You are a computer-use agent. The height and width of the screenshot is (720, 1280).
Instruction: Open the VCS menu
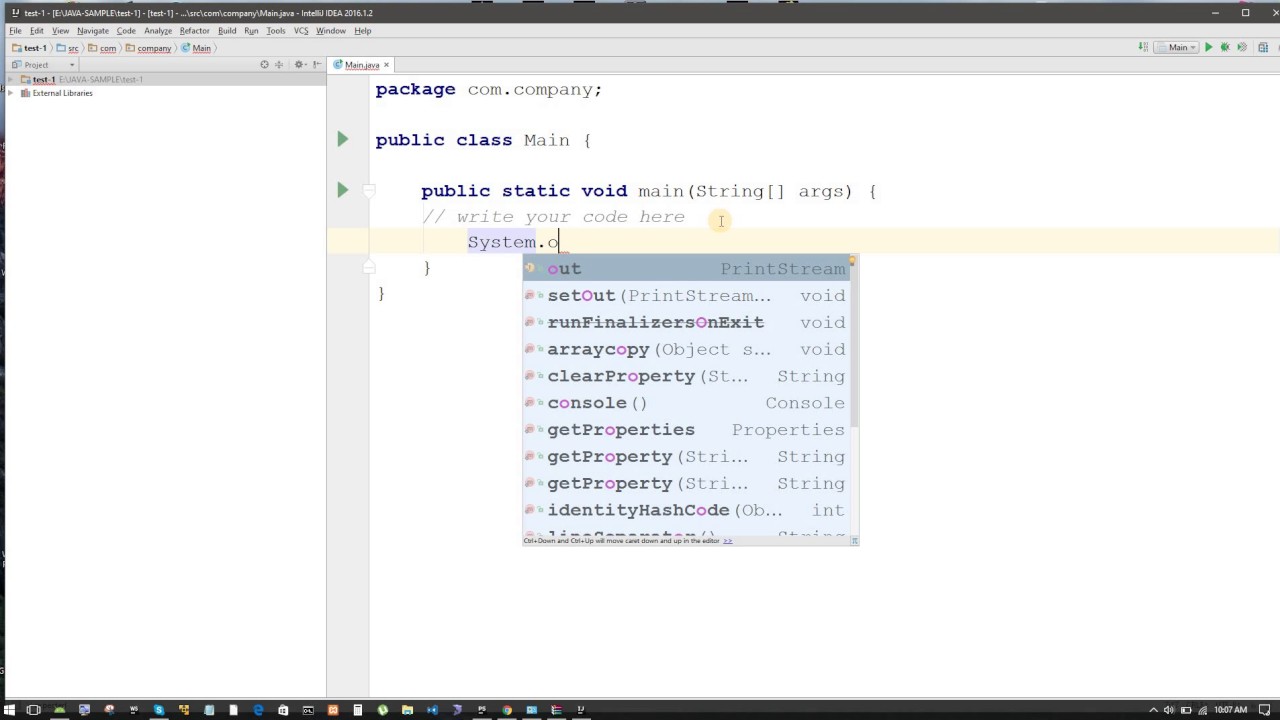pyautogui.click(x=301, y=31)
